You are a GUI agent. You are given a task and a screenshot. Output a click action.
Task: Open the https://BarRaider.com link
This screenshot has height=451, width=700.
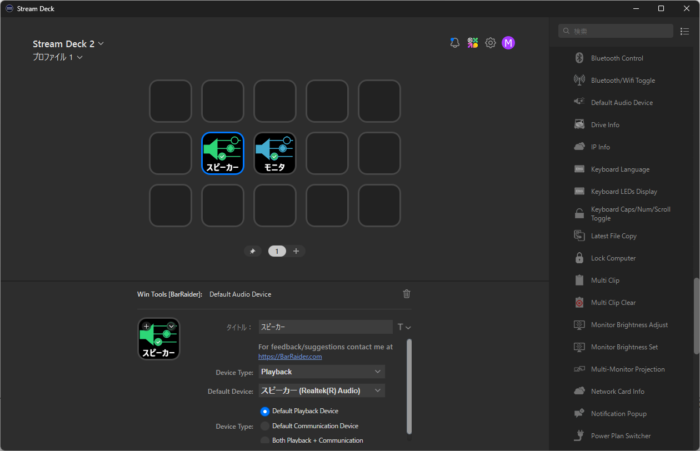click(290, 356)
